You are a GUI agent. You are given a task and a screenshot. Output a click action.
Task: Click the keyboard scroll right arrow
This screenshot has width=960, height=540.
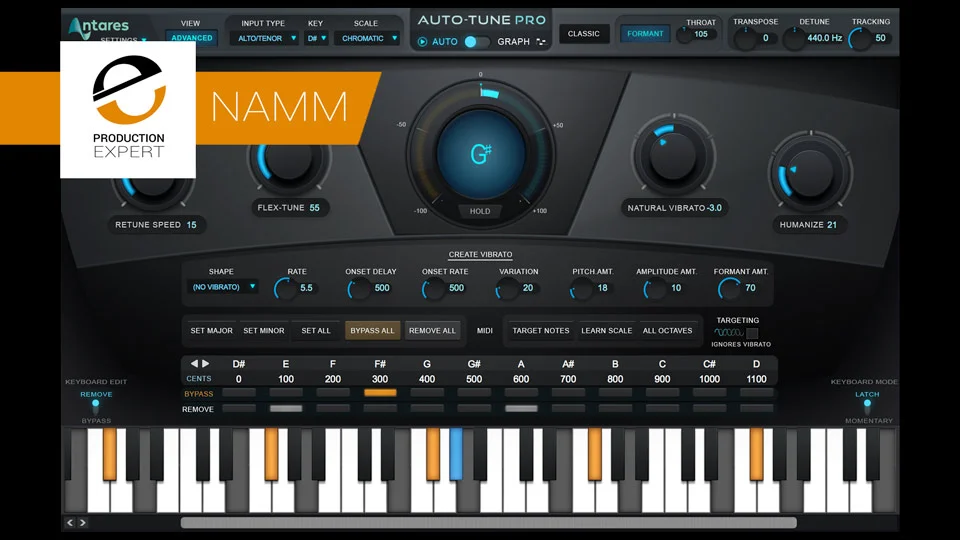pos(83,522)
